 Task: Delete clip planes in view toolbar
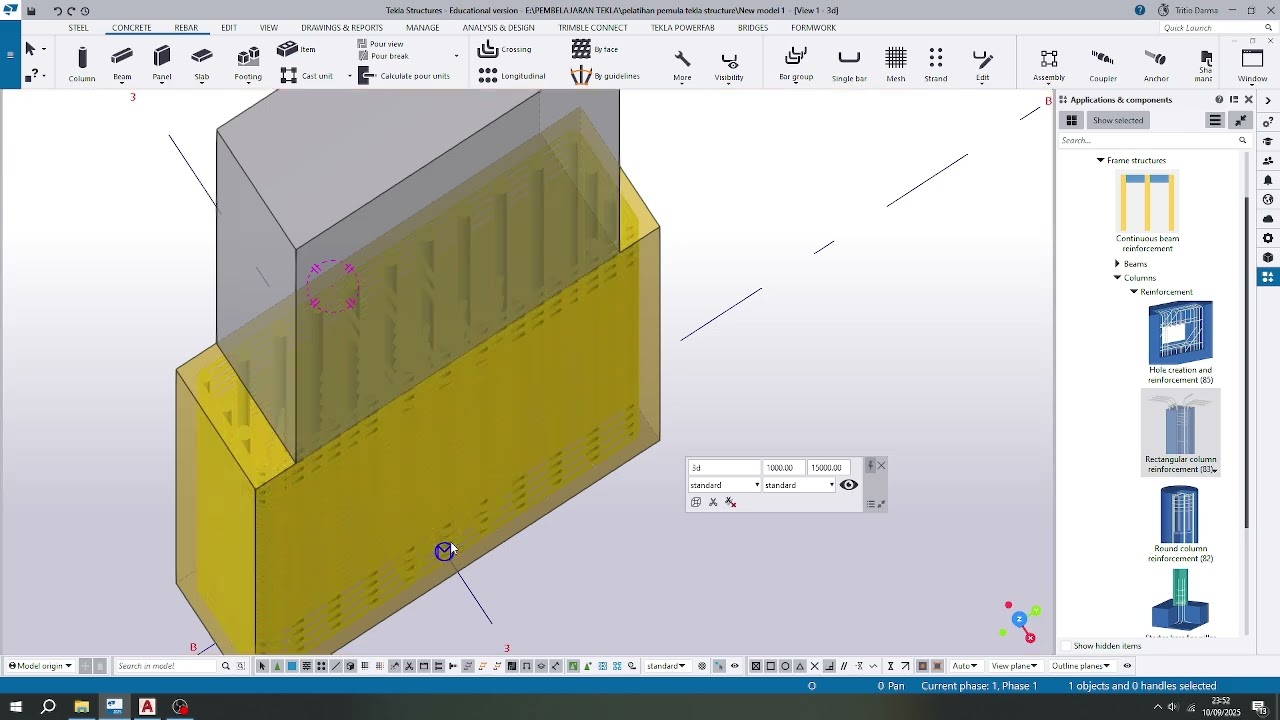pos(731,503)
